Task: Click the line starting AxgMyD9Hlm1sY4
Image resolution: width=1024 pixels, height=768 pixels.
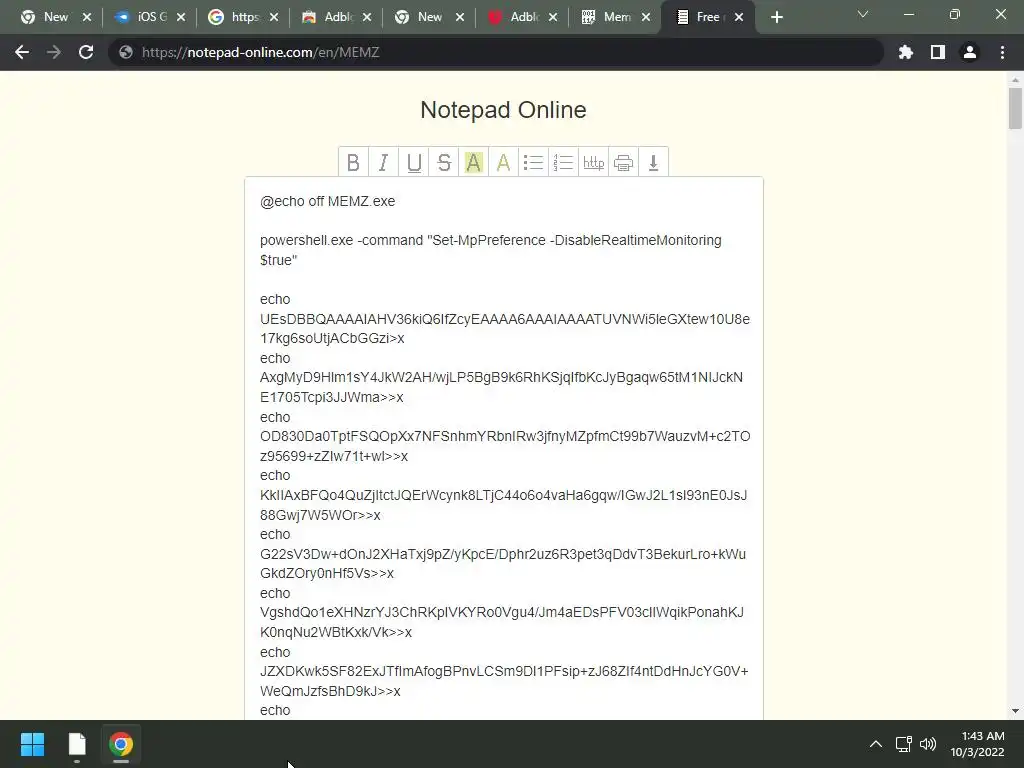Action: click(x=501, y=387)
